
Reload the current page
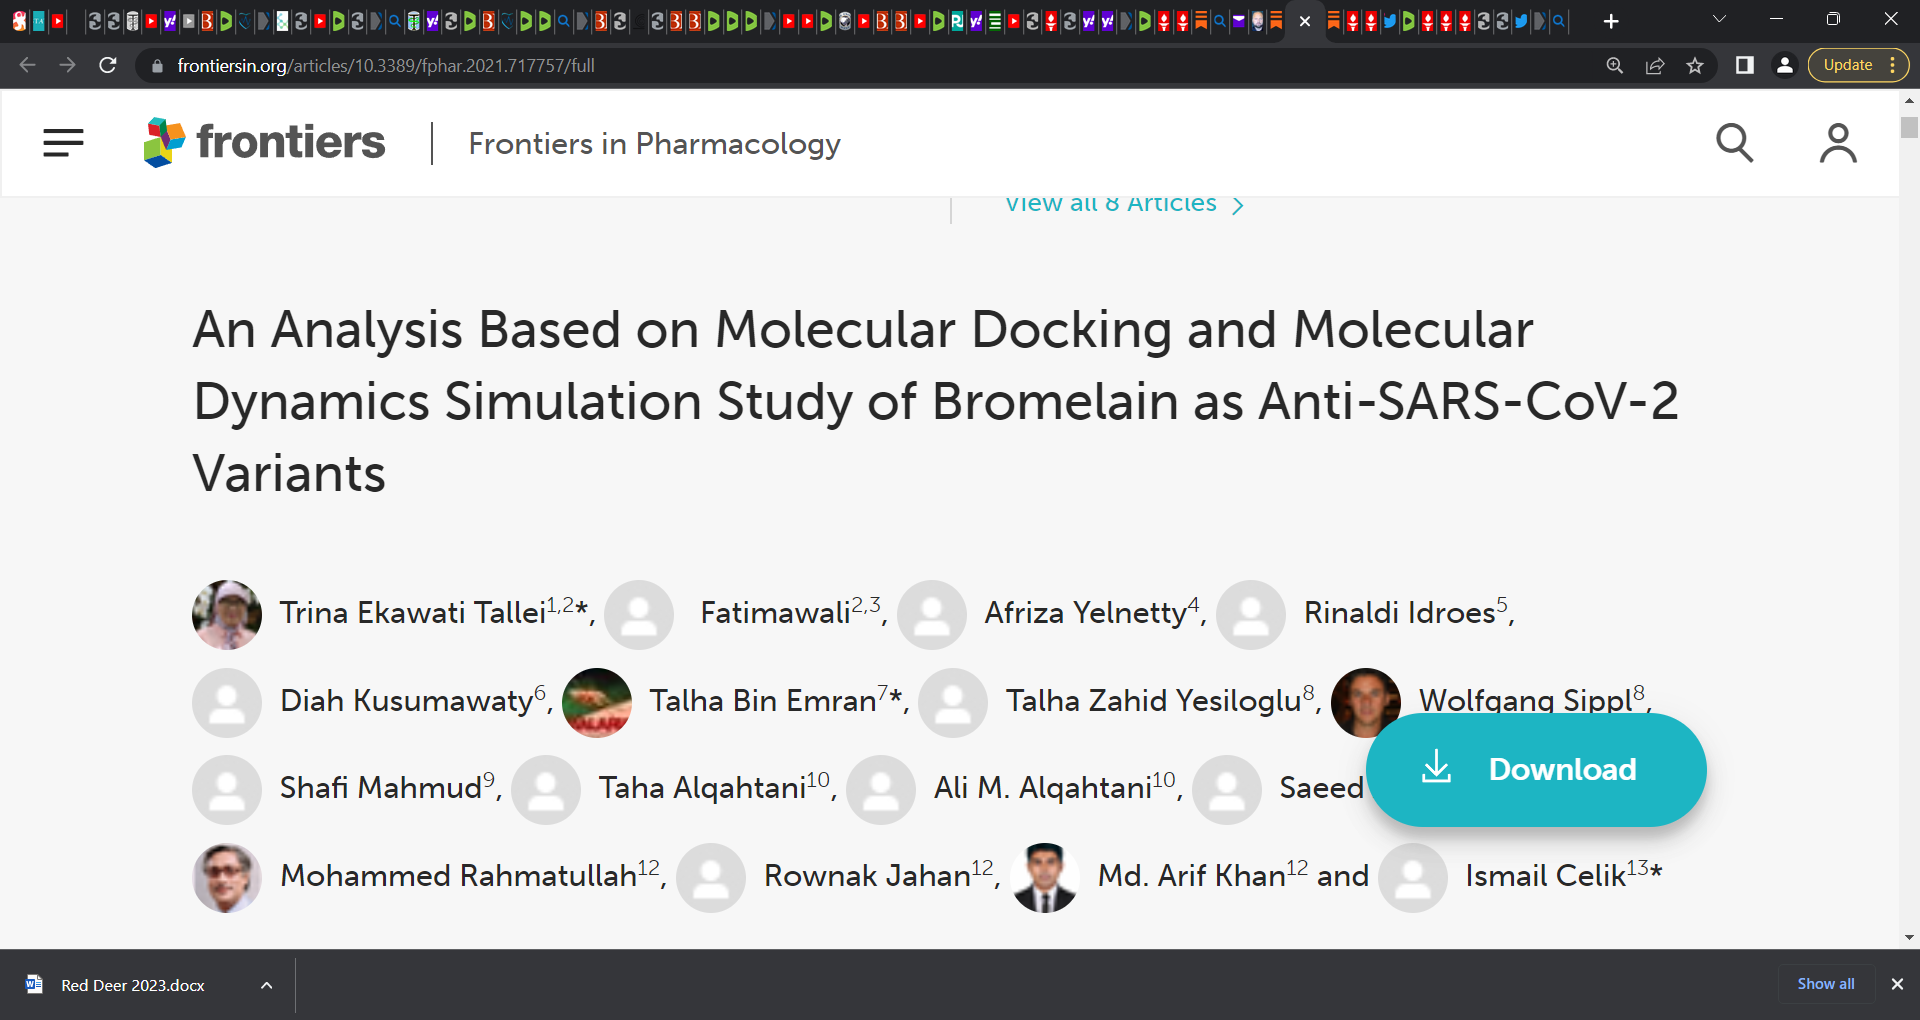pos(107,65)
